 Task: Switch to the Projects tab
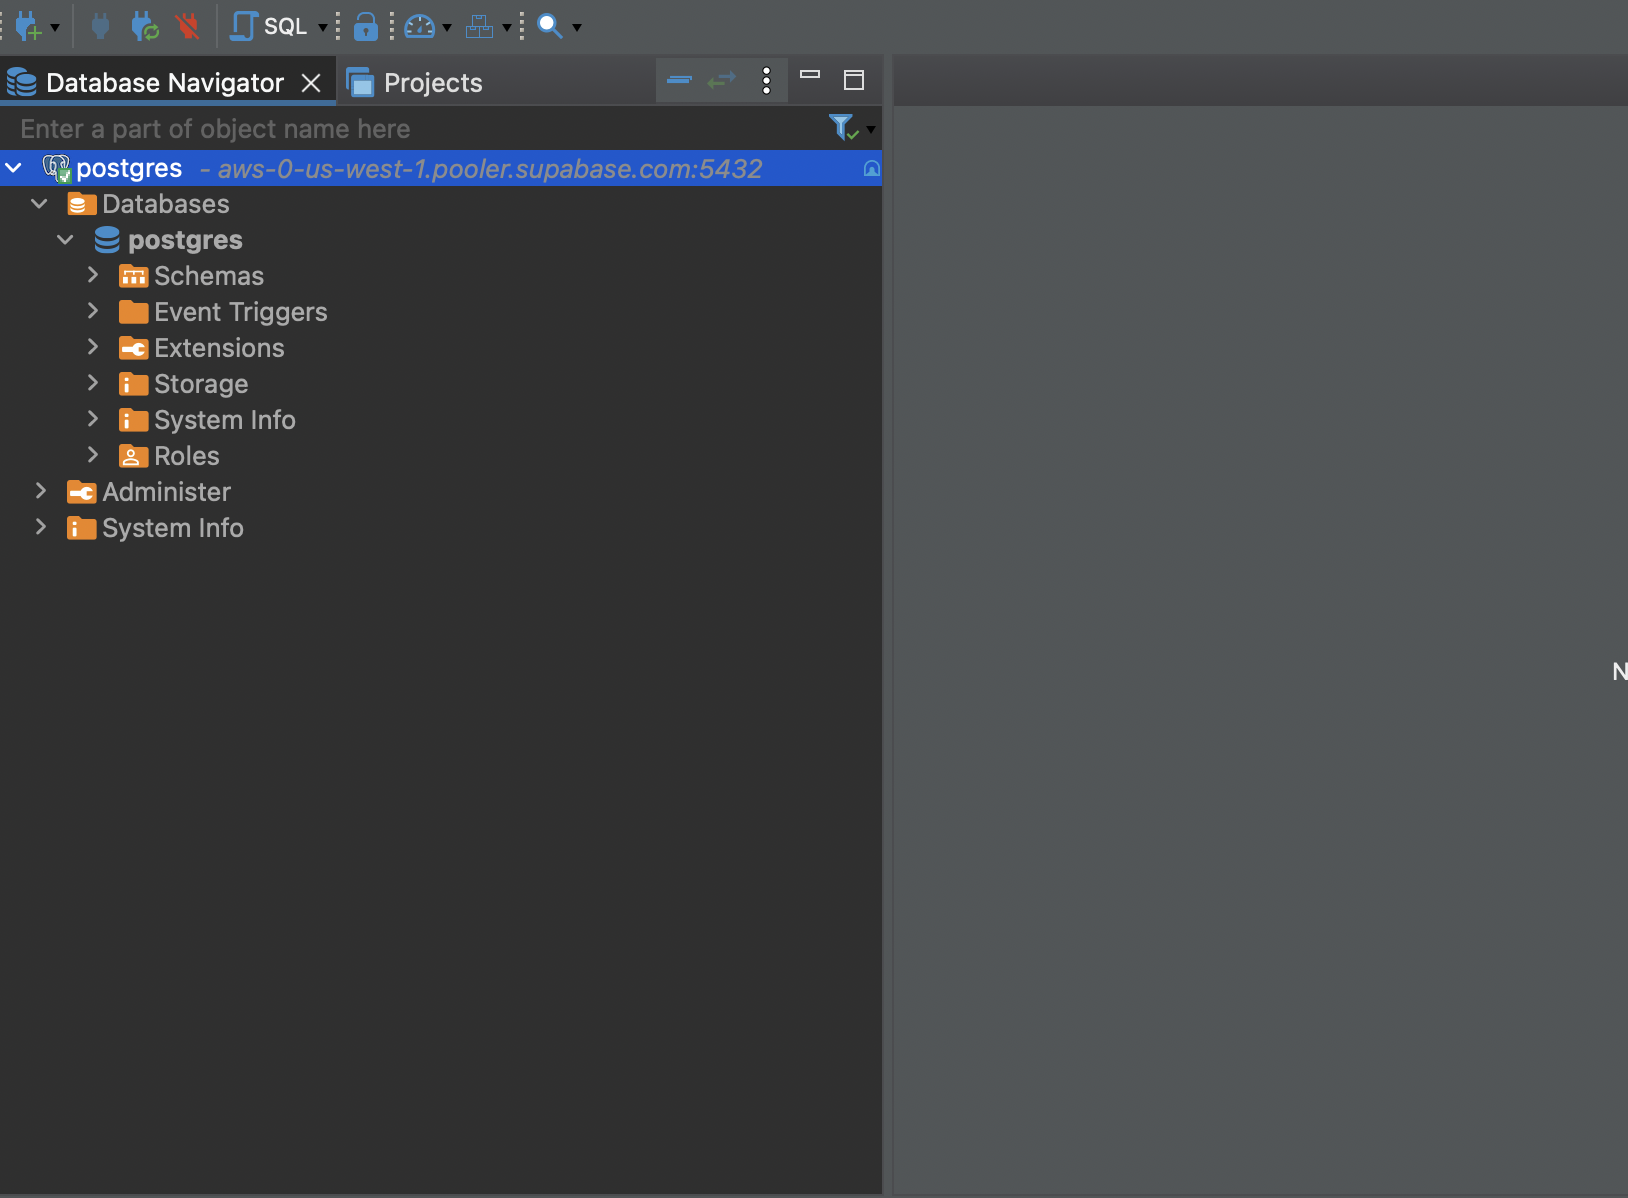click(x=432, y=83)
